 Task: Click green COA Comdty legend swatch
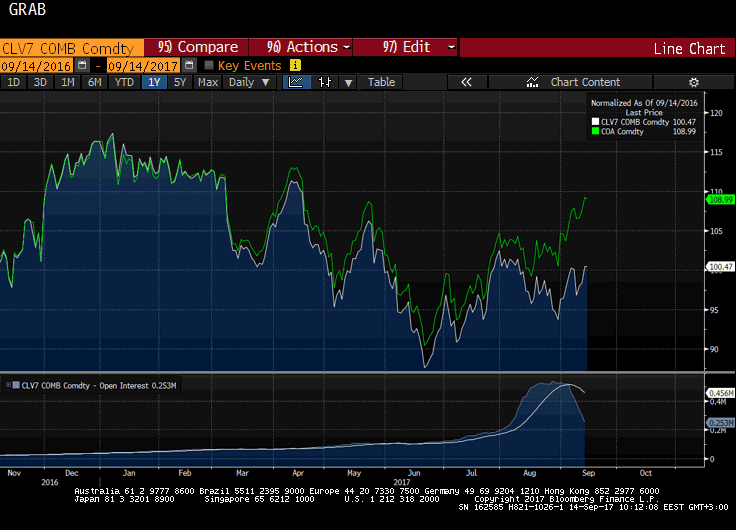click(594, 131)
